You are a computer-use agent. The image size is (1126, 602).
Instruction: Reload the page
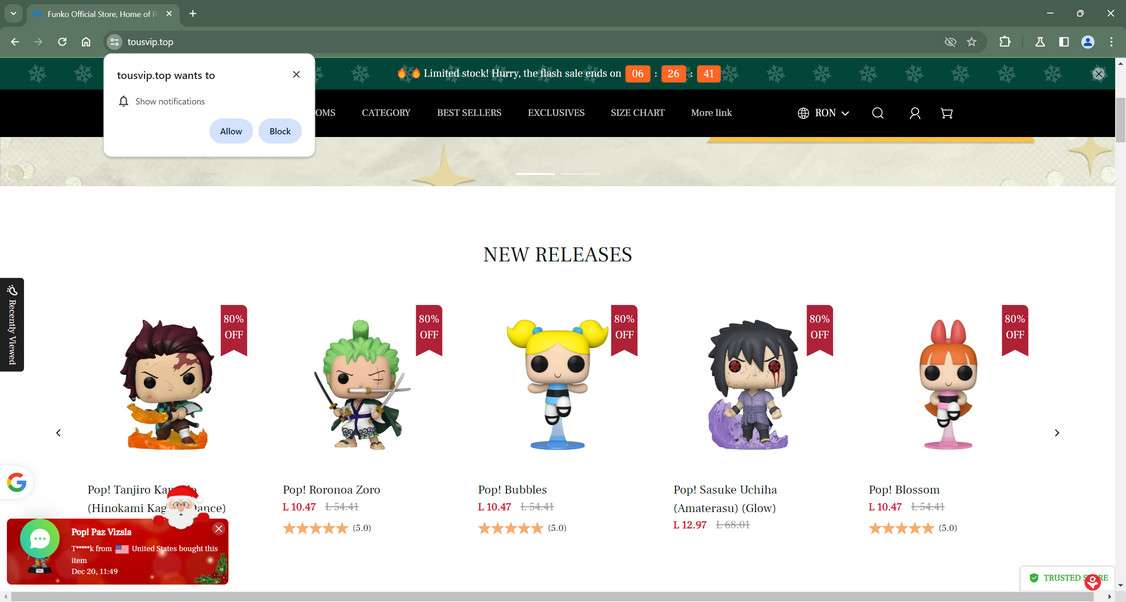click(62, 42)
